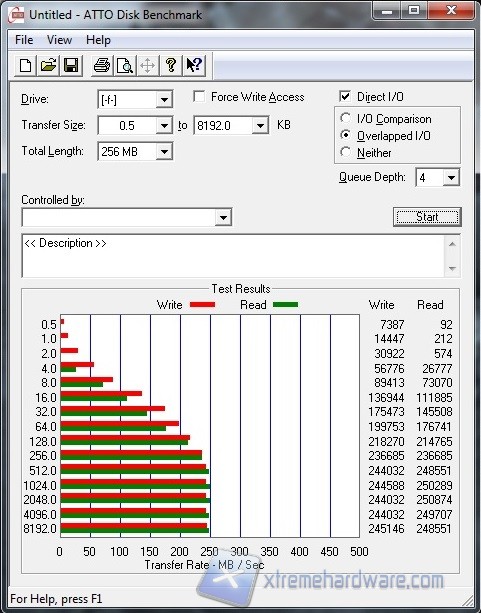Uncheck the Direct I/O checkbox

pos(345,97)
